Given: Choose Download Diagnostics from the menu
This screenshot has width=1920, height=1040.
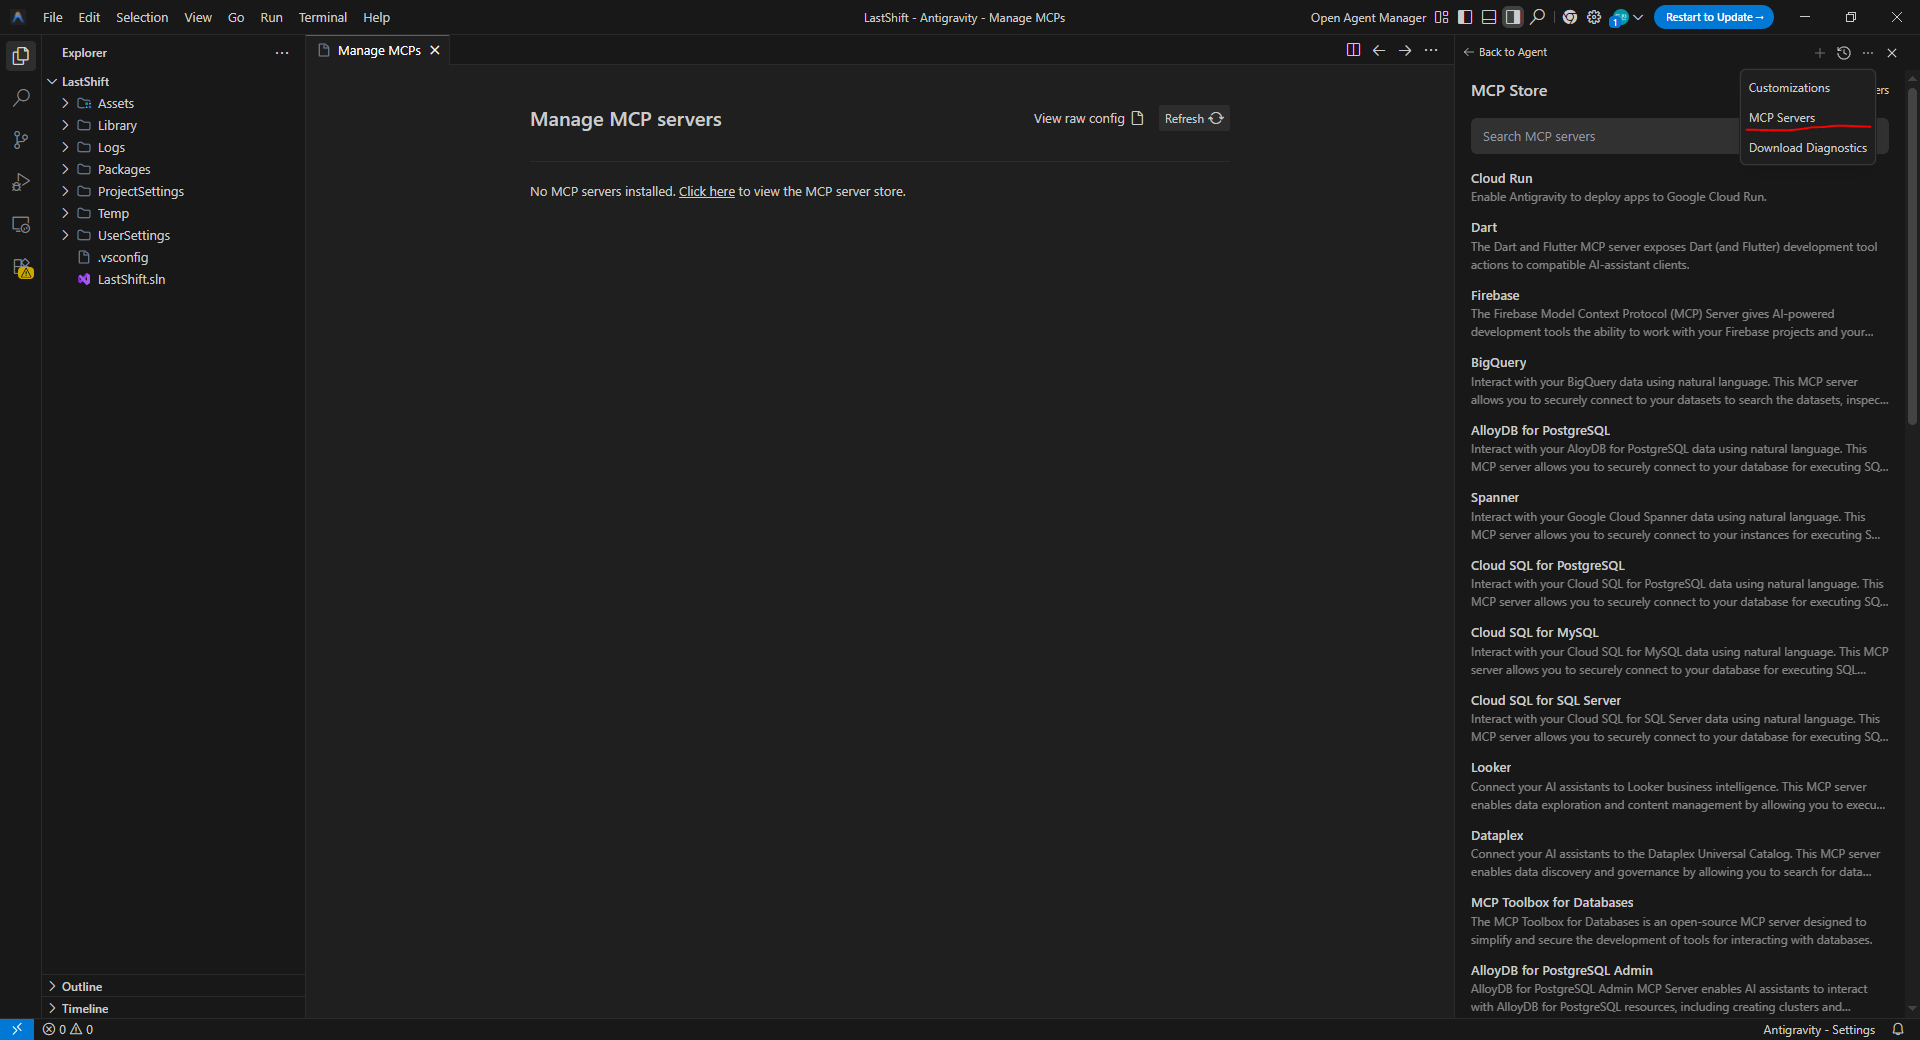Looking at the screenshot, I should (1808, 148).
